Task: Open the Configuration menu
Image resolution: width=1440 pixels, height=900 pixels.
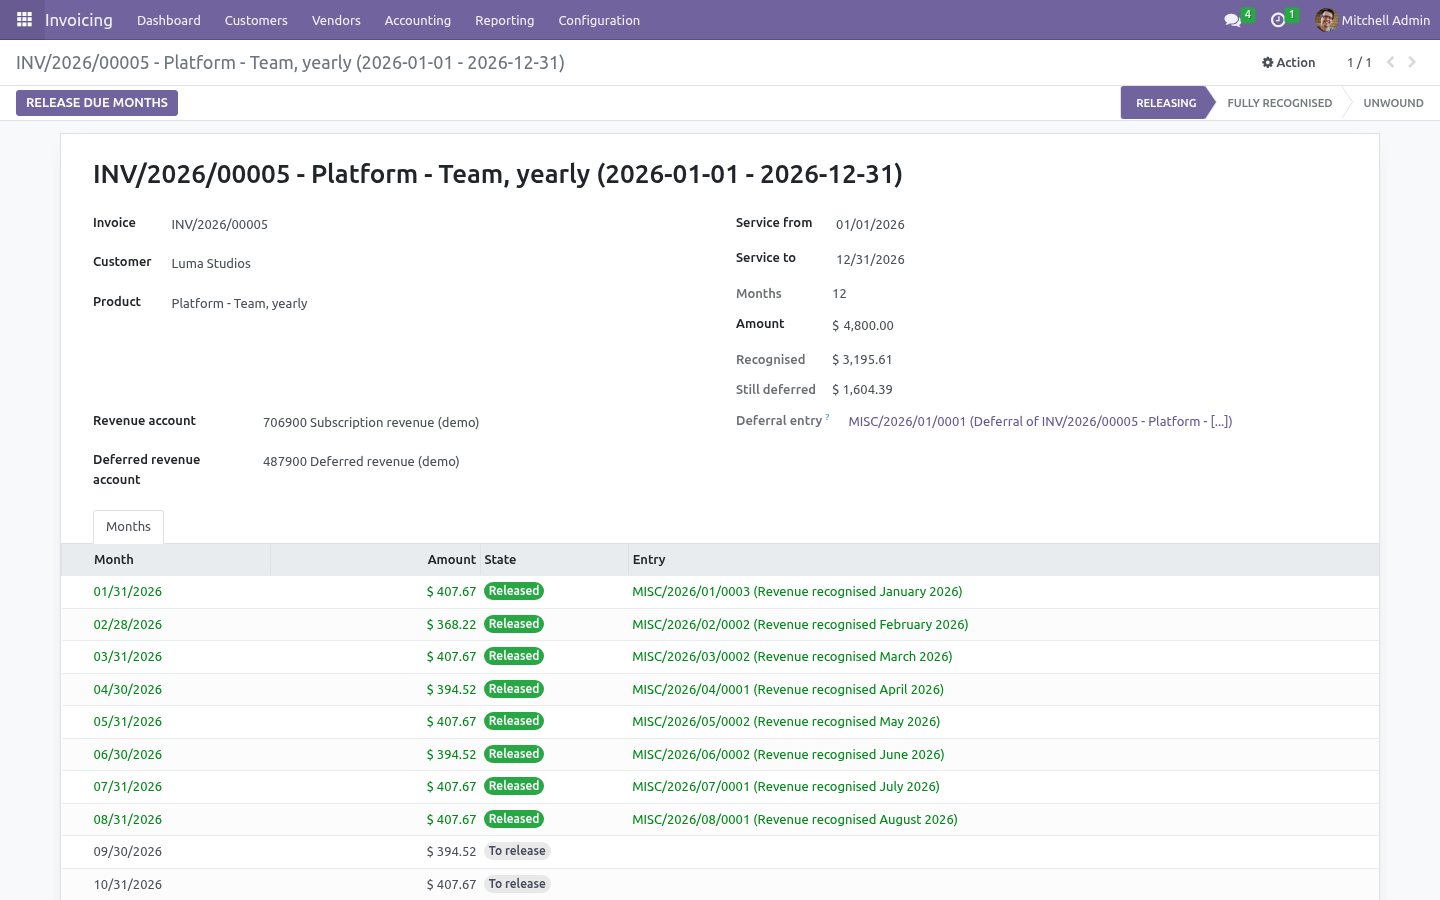Action: [x=599, y=20]
